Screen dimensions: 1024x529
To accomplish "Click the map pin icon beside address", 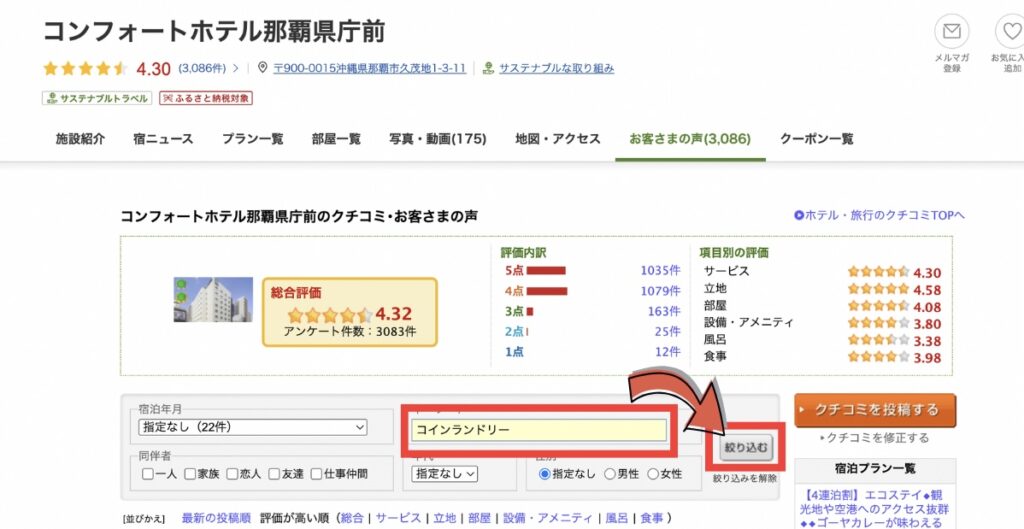I will pyautogui.click(x=263, y=68).
